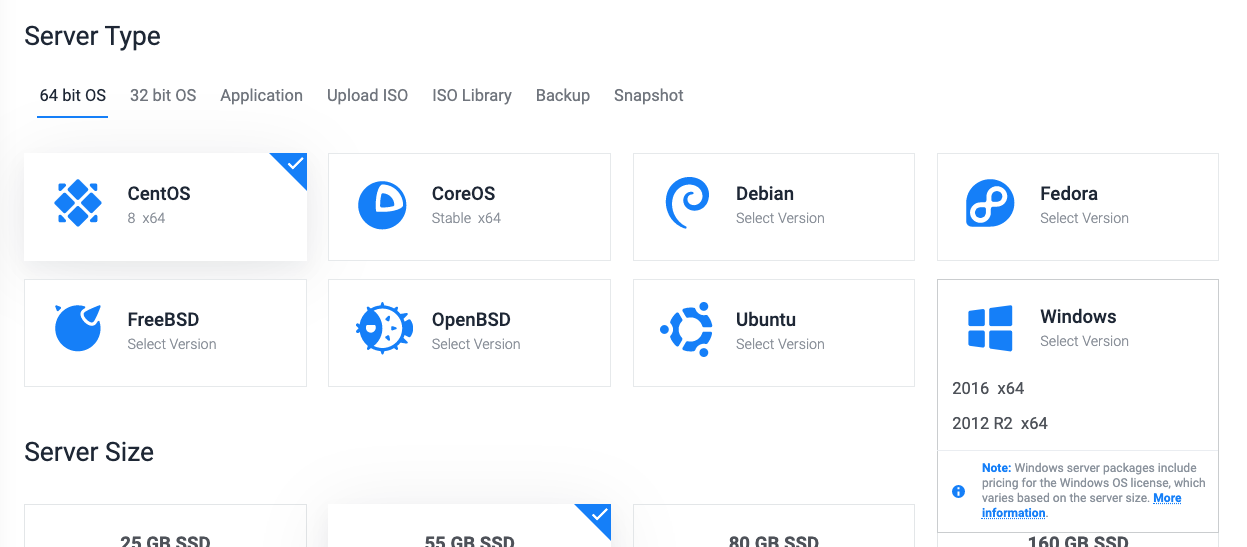Screen dimensions: 1247x547
Task: Choose Windows 2016 x64 version
Action: tap(988, 388)
